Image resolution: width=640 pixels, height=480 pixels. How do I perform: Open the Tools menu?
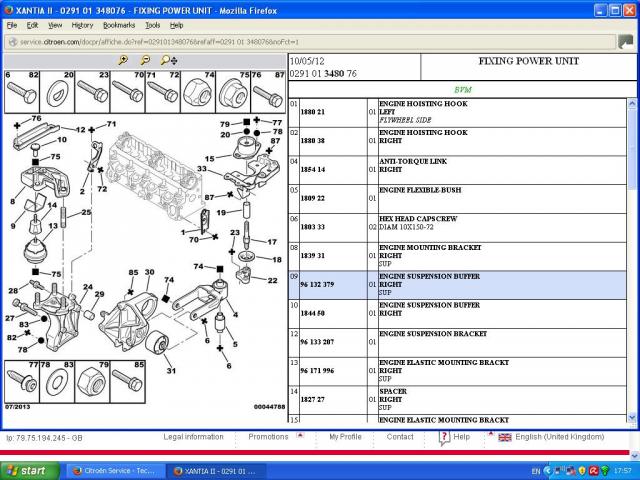153,25
